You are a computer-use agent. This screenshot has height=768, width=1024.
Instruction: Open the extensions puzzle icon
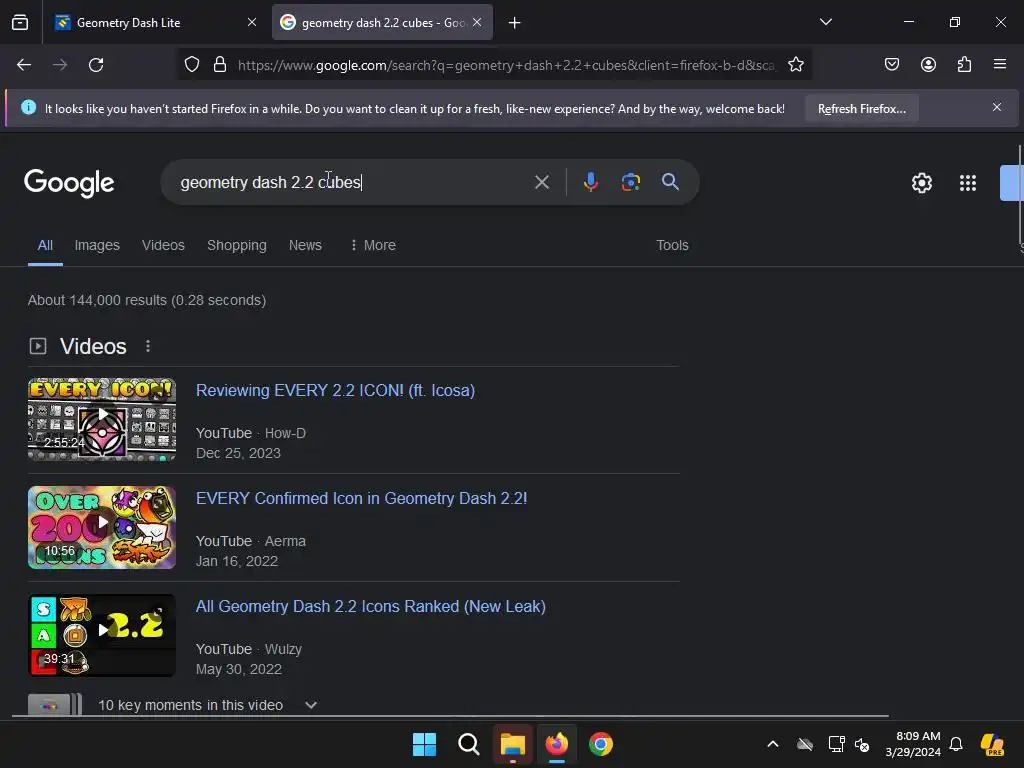964,65
